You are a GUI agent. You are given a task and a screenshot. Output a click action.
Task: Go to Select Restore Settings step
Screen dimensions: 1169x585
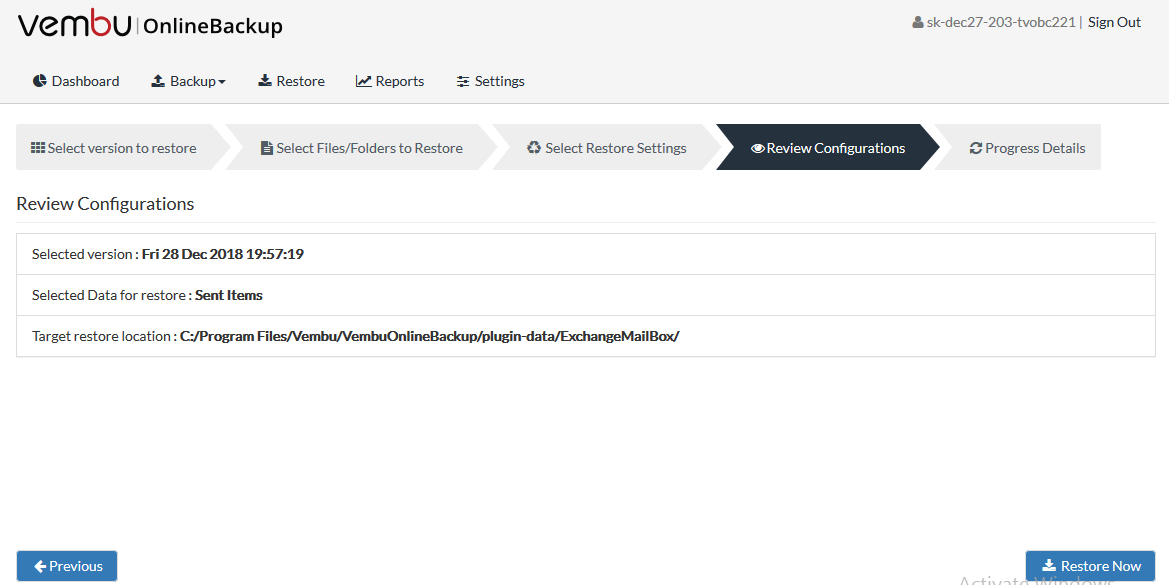click(607, 148)
